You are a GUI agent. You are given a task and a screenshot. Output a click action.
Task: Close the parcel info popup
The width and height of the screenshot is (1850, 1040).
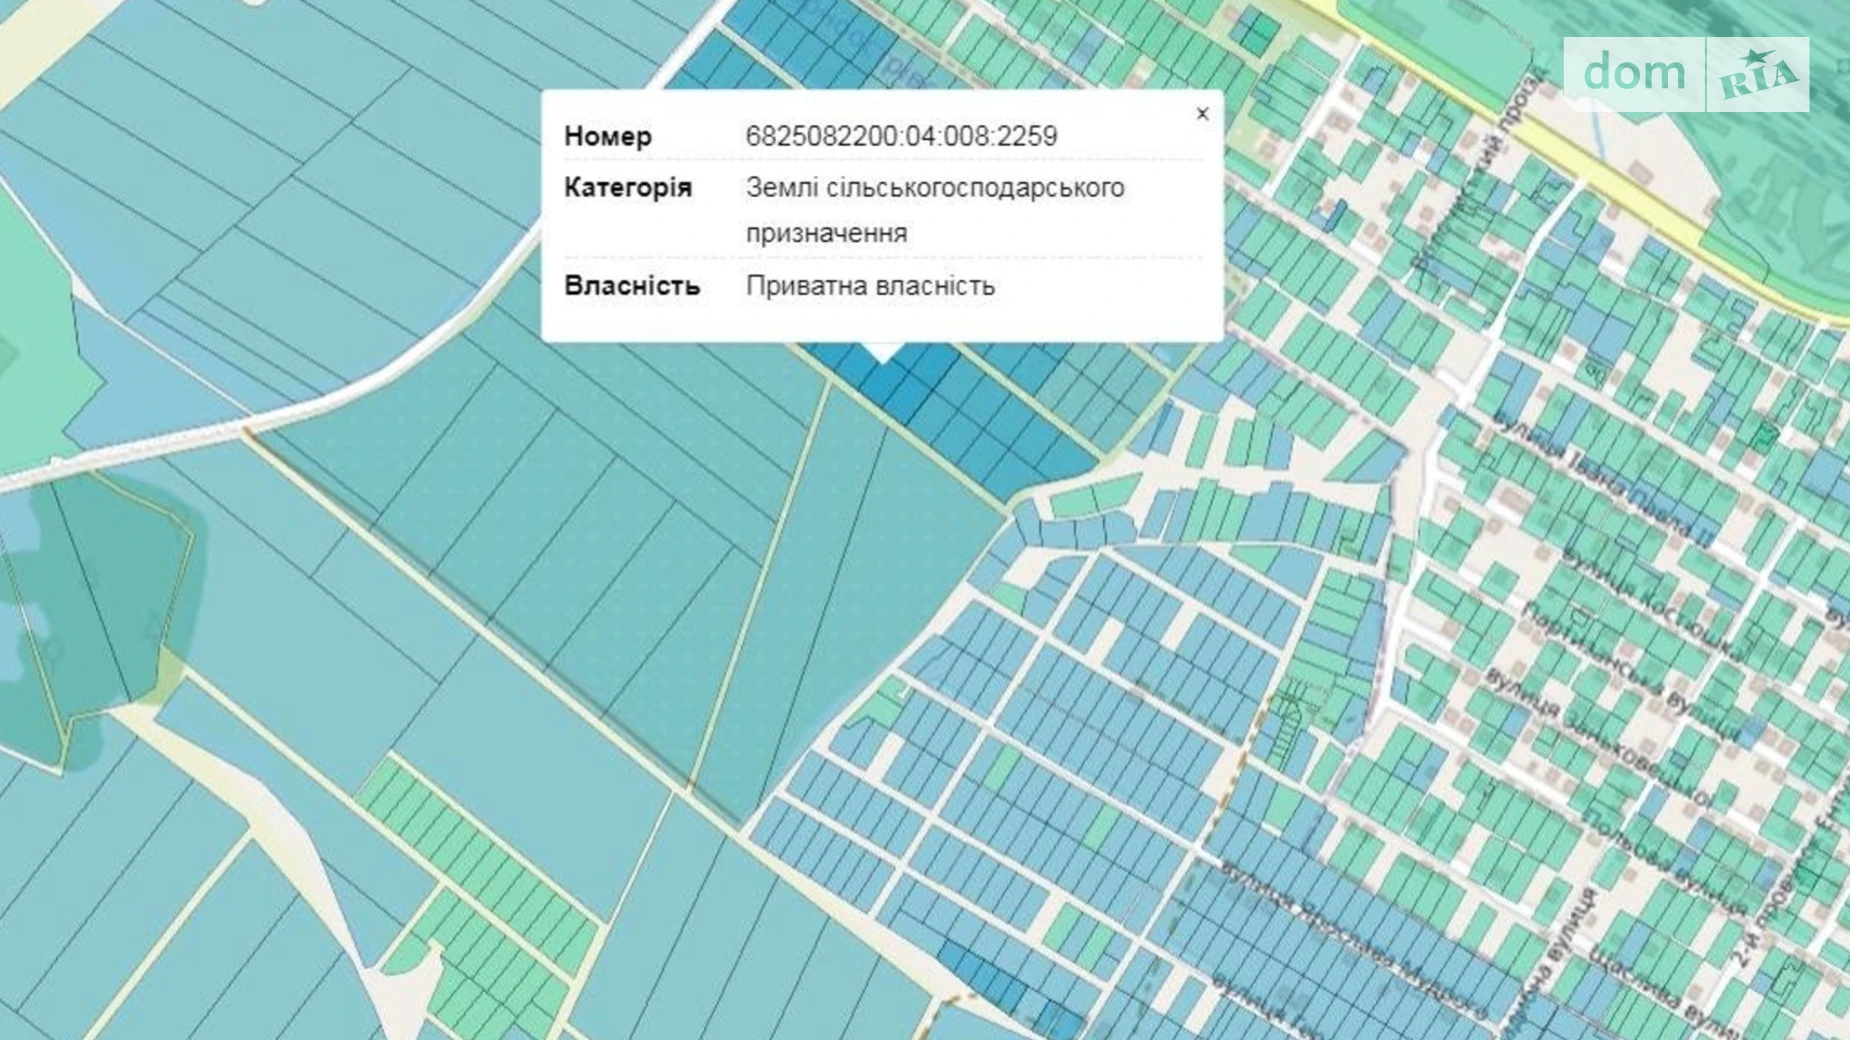click(1202, 114)
